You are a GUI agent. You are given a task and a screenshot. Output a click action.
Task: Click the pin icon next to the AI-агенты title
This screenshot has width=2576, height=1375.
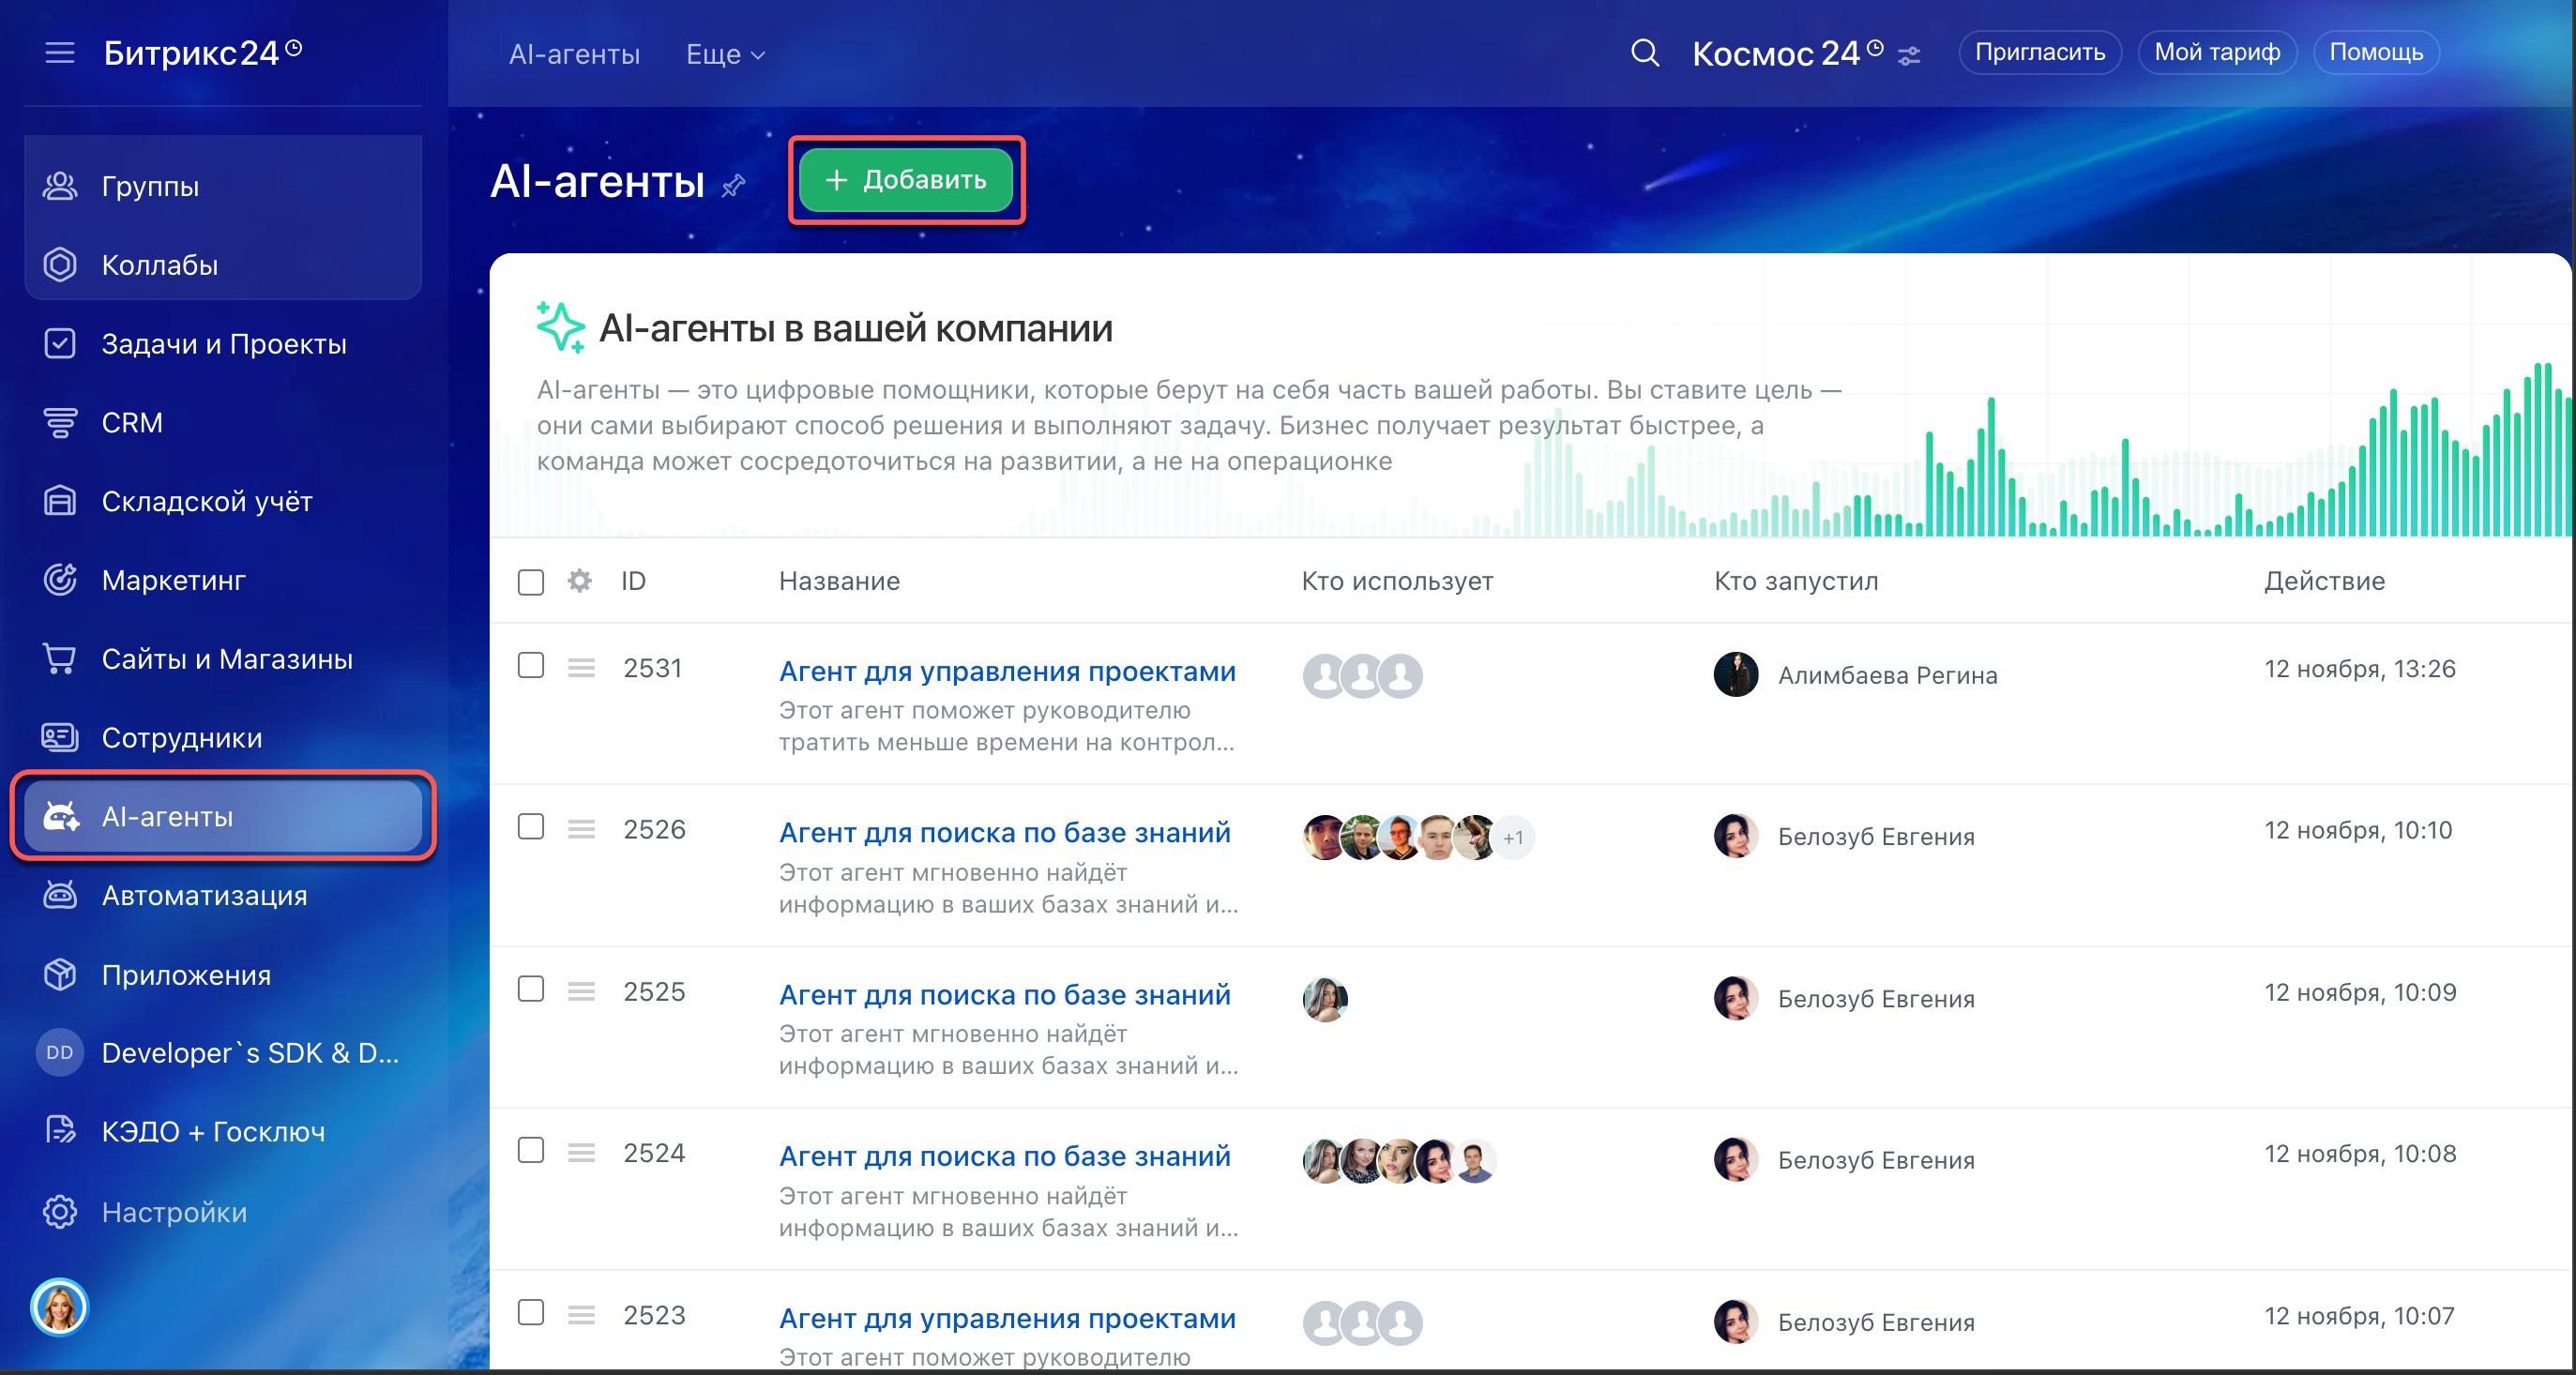coord(734,185)
